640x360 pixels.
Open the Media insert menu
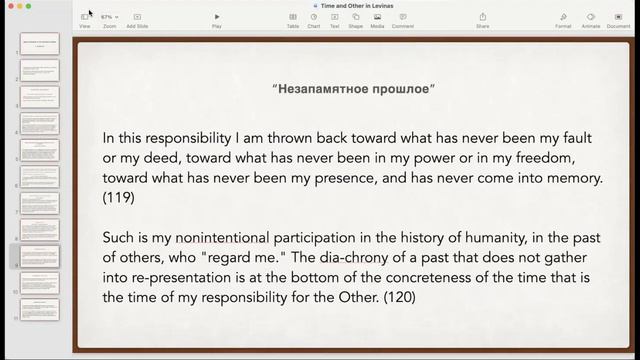point(377,20)
